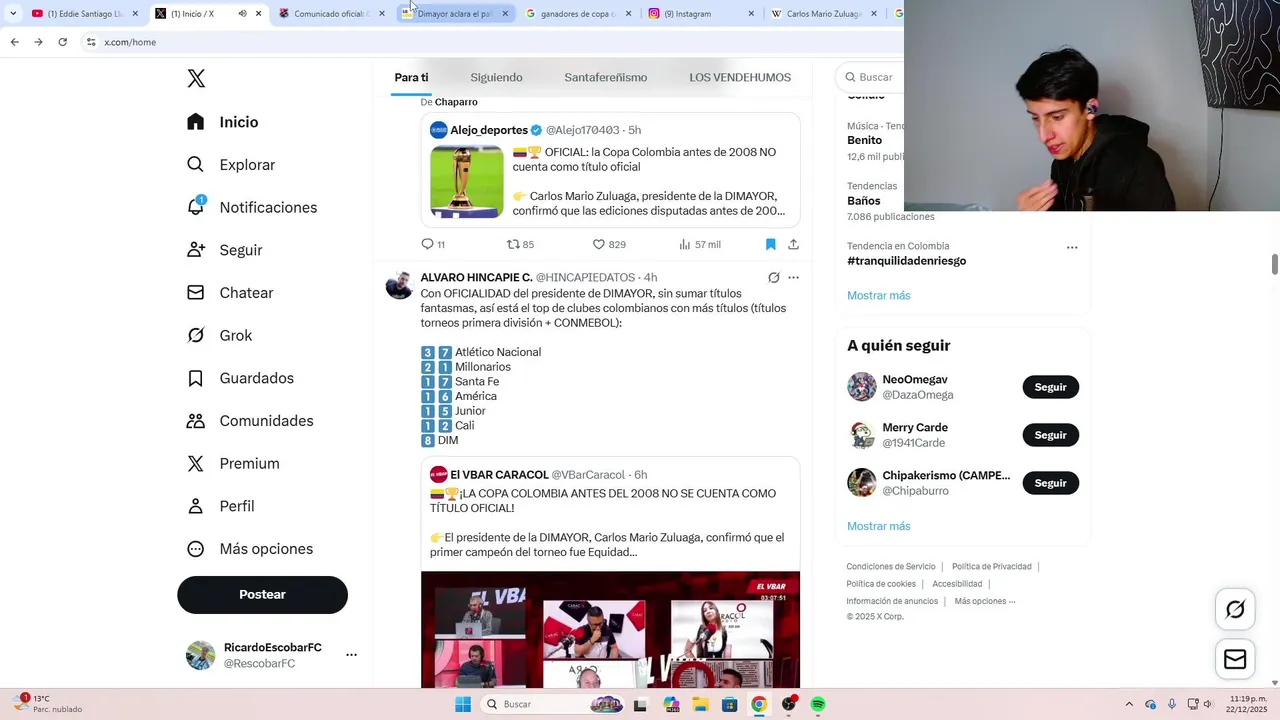Open floating messages envelope button
The height and width of the screenshot is (720, 1280).
[x=1235, y=659]
